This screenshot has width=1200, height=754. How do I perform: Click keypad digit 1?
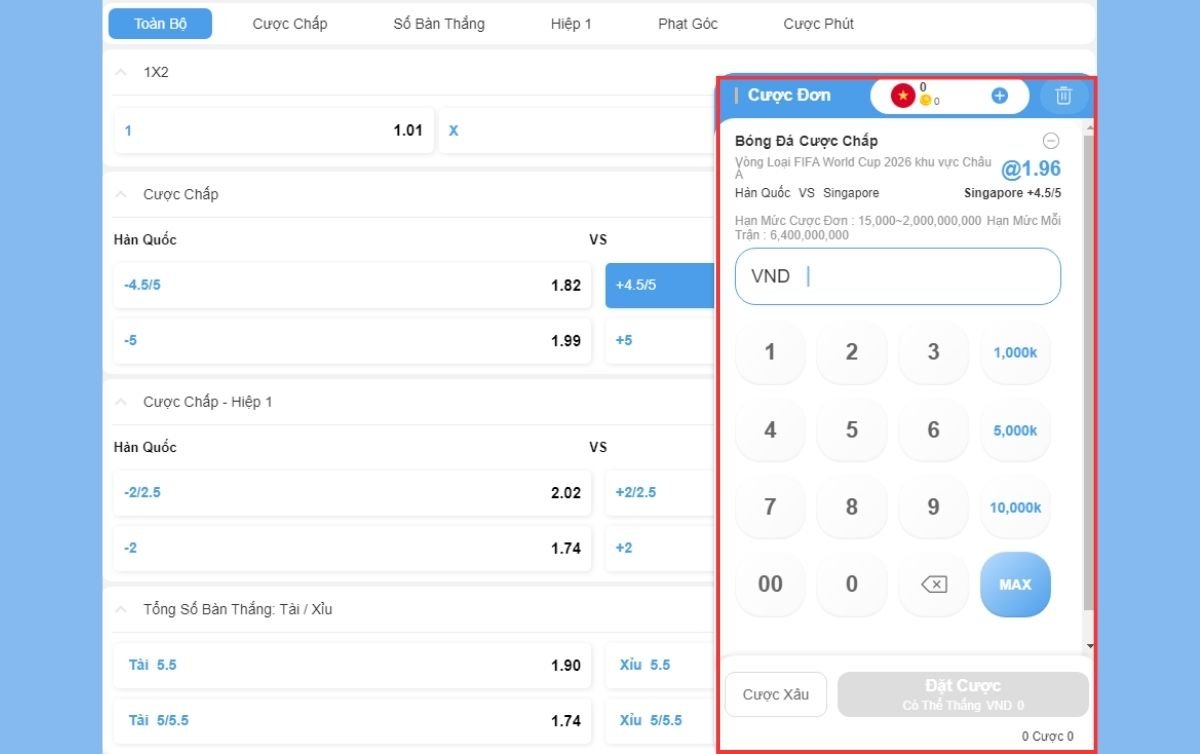[770, 352]
